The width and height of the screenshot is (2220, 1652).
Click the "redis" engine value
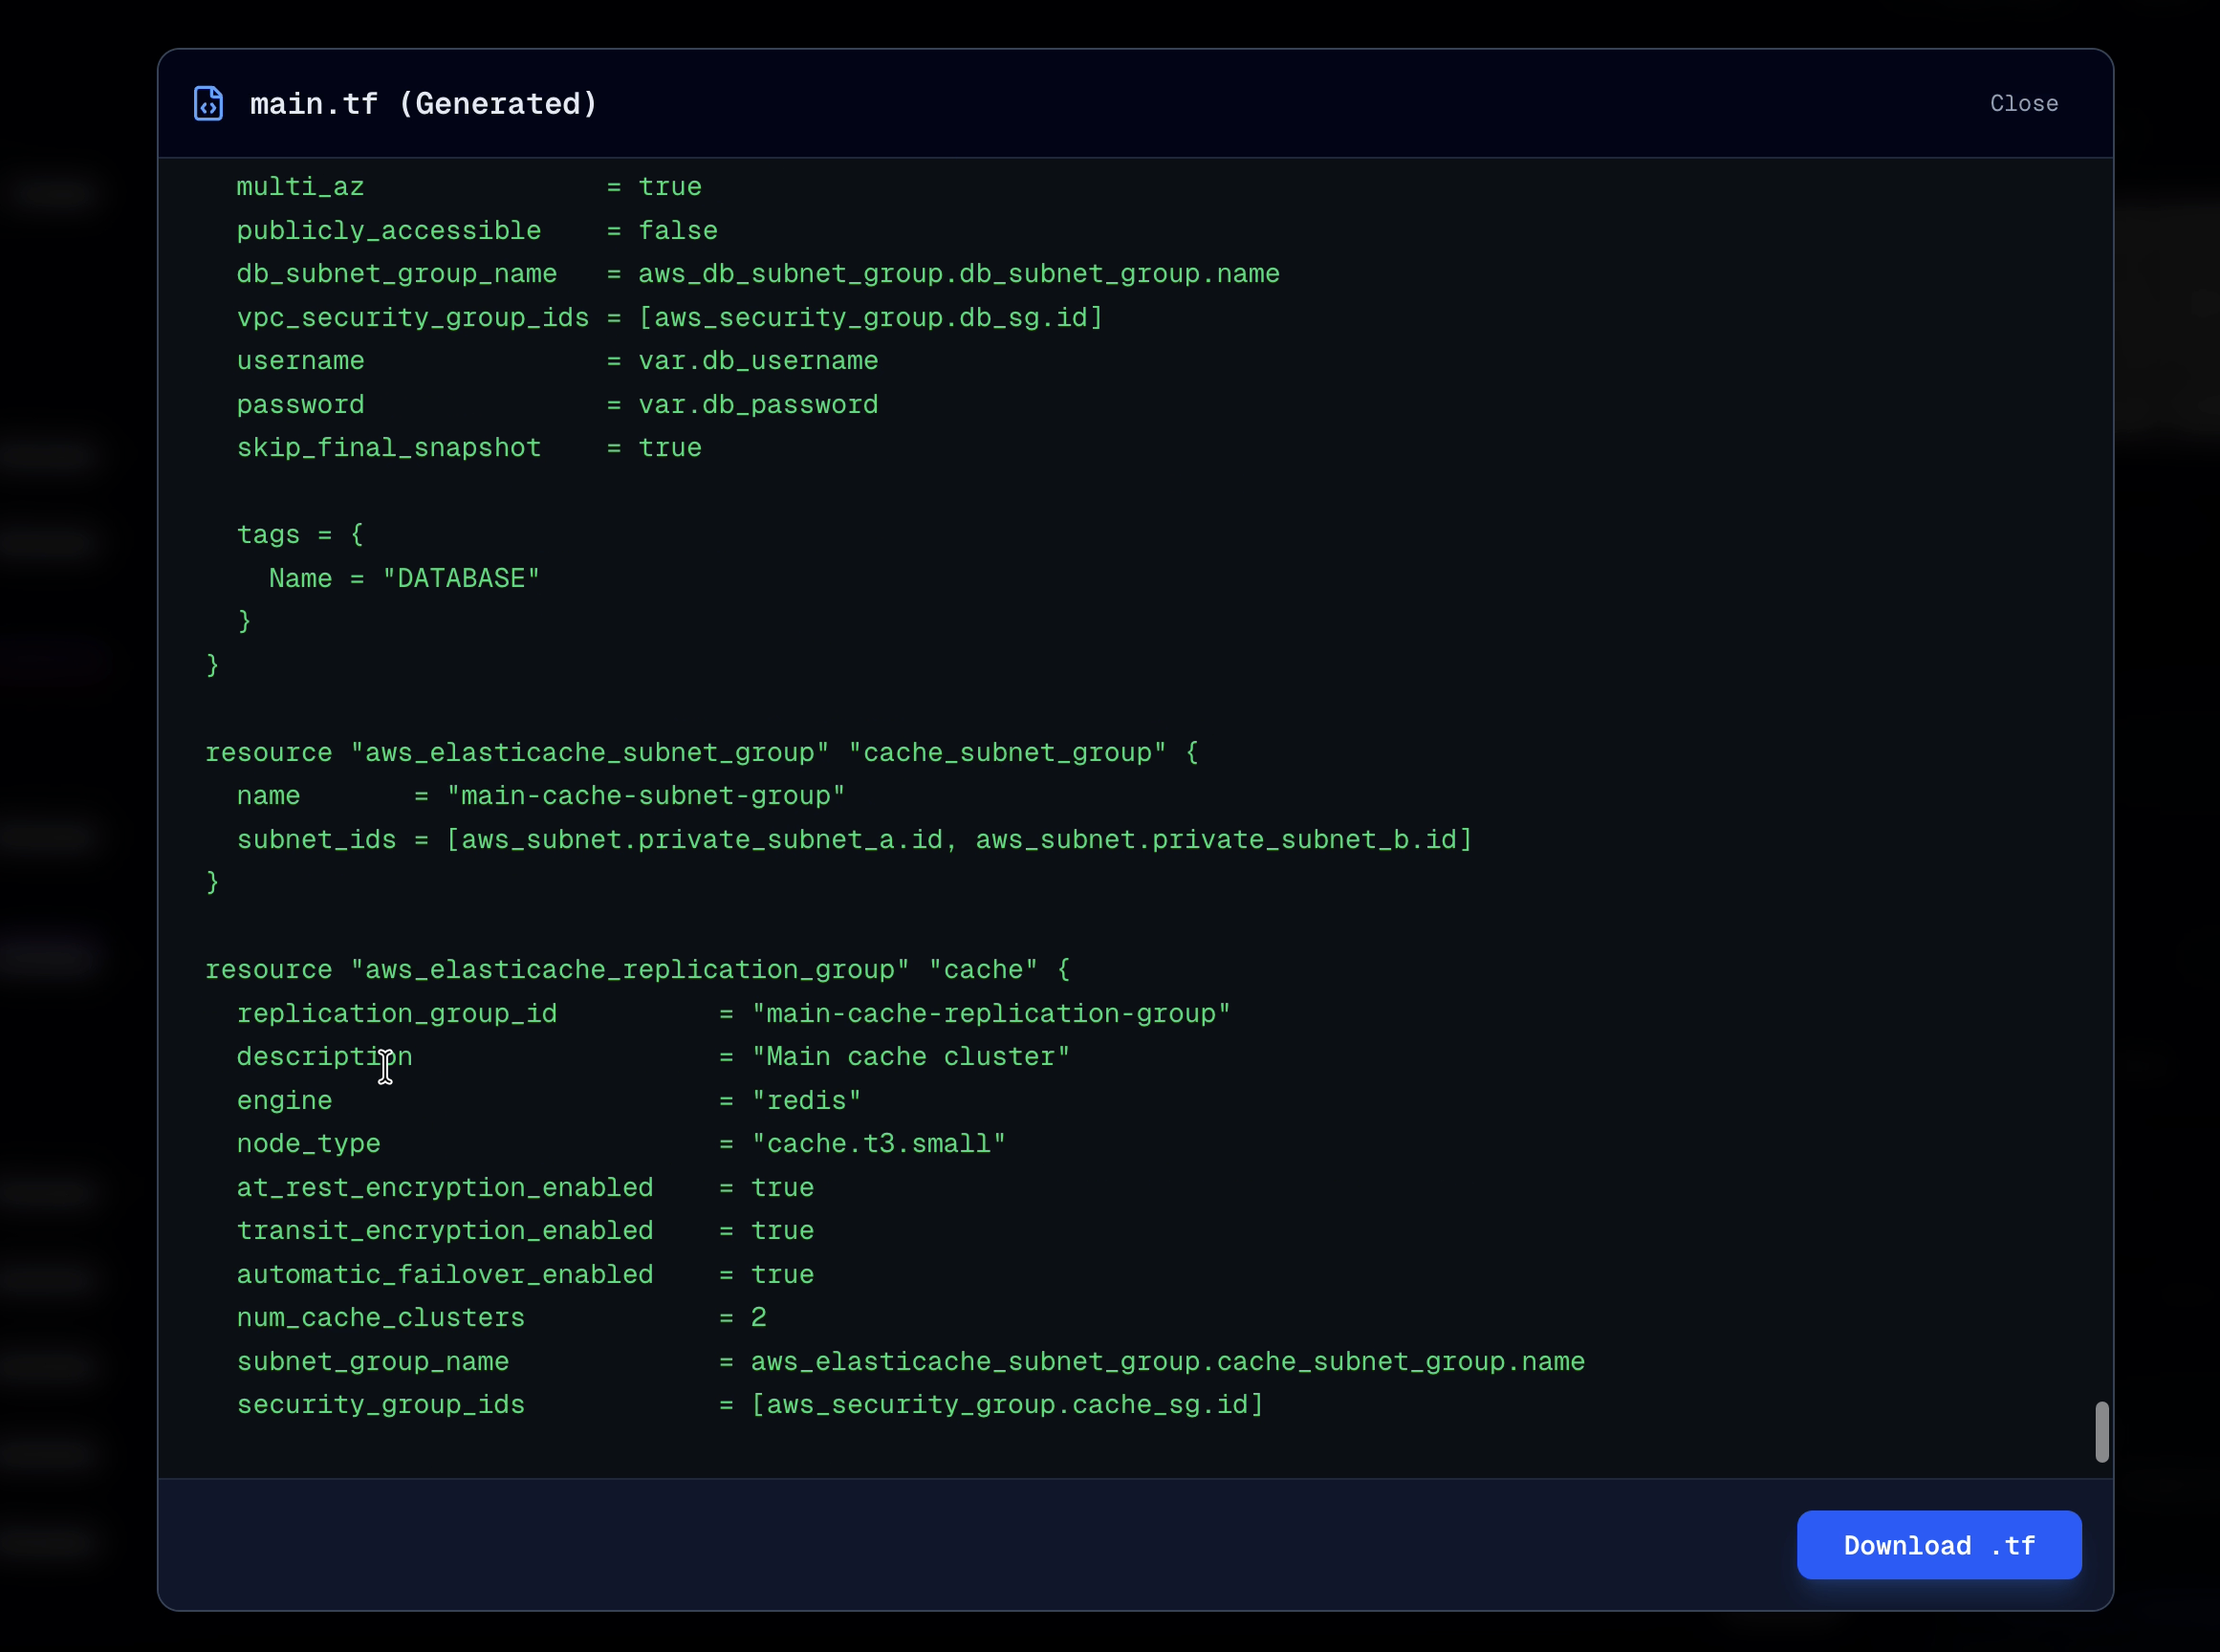point(805,1101)
